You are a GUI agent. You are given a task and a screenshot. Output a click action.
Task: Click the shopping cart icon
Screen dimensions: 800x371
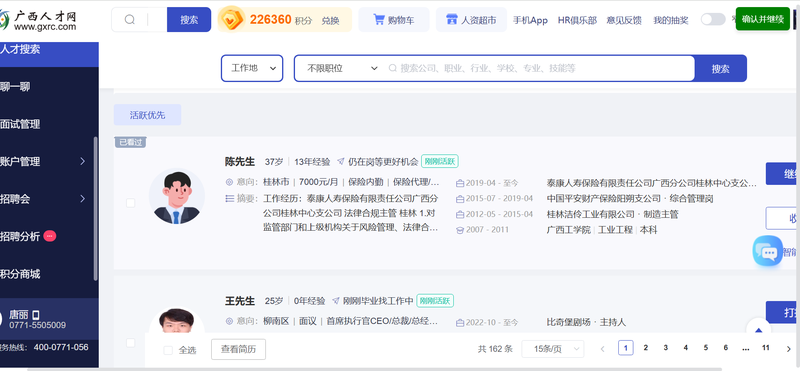(x=379, y=19)
